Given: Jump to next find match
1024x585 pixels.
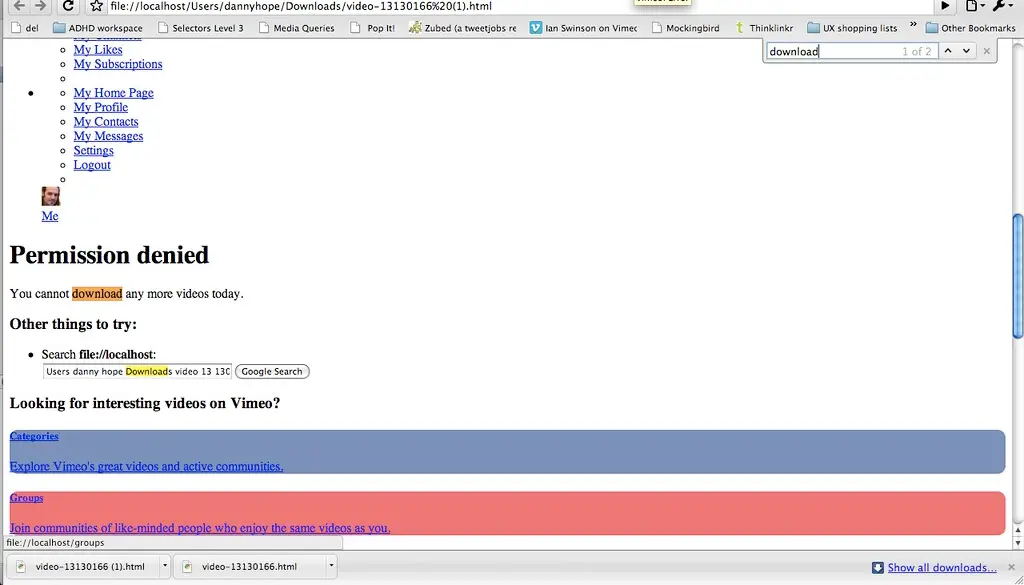Looking at the screenshot, I should pos(966,51).
